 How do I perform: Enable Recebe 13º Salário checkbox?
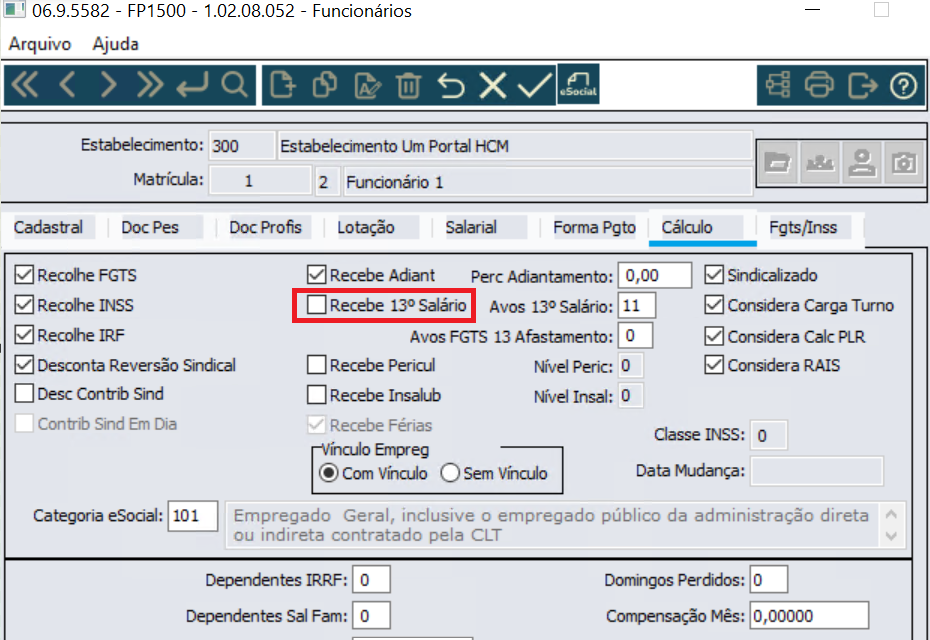(317, 305)
